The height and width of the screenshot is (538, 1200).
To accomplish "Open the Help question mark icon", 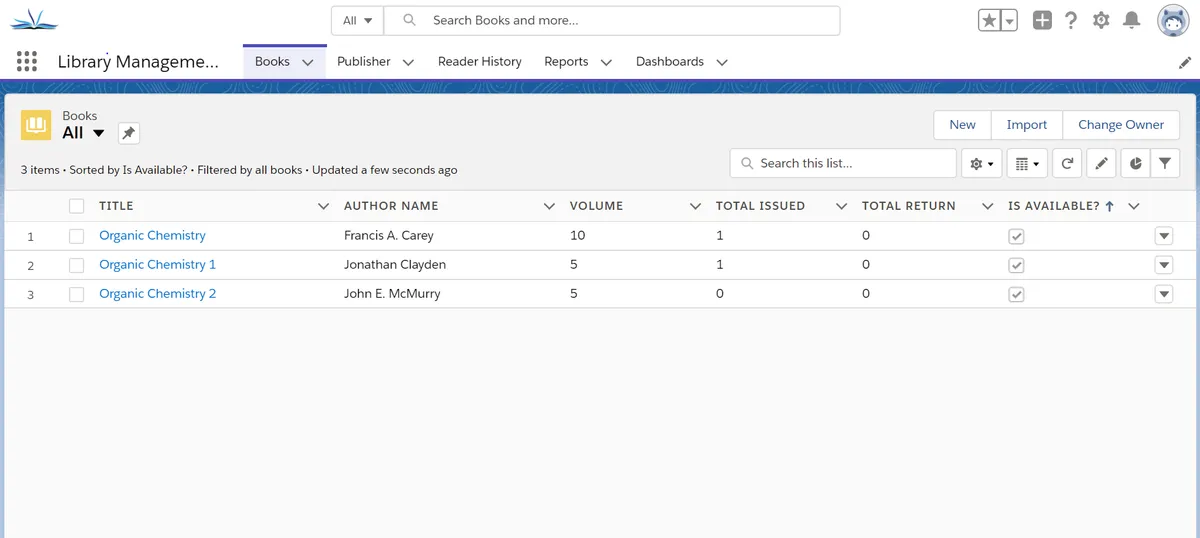I will pyautogui.click(x=1071, y=20).
